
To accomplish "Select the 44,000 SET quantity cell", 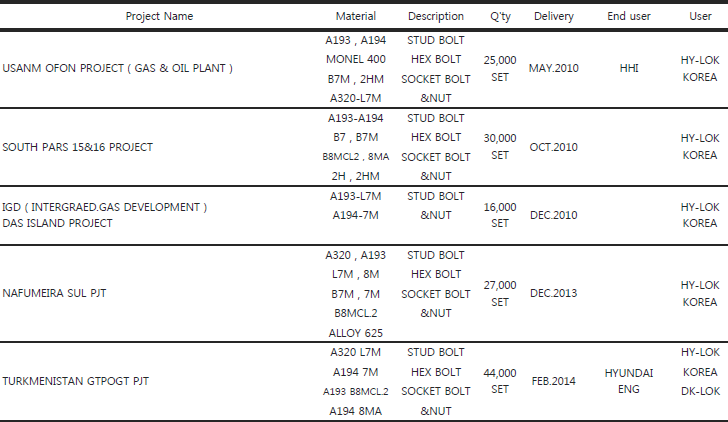I will (x=500, y=381).
